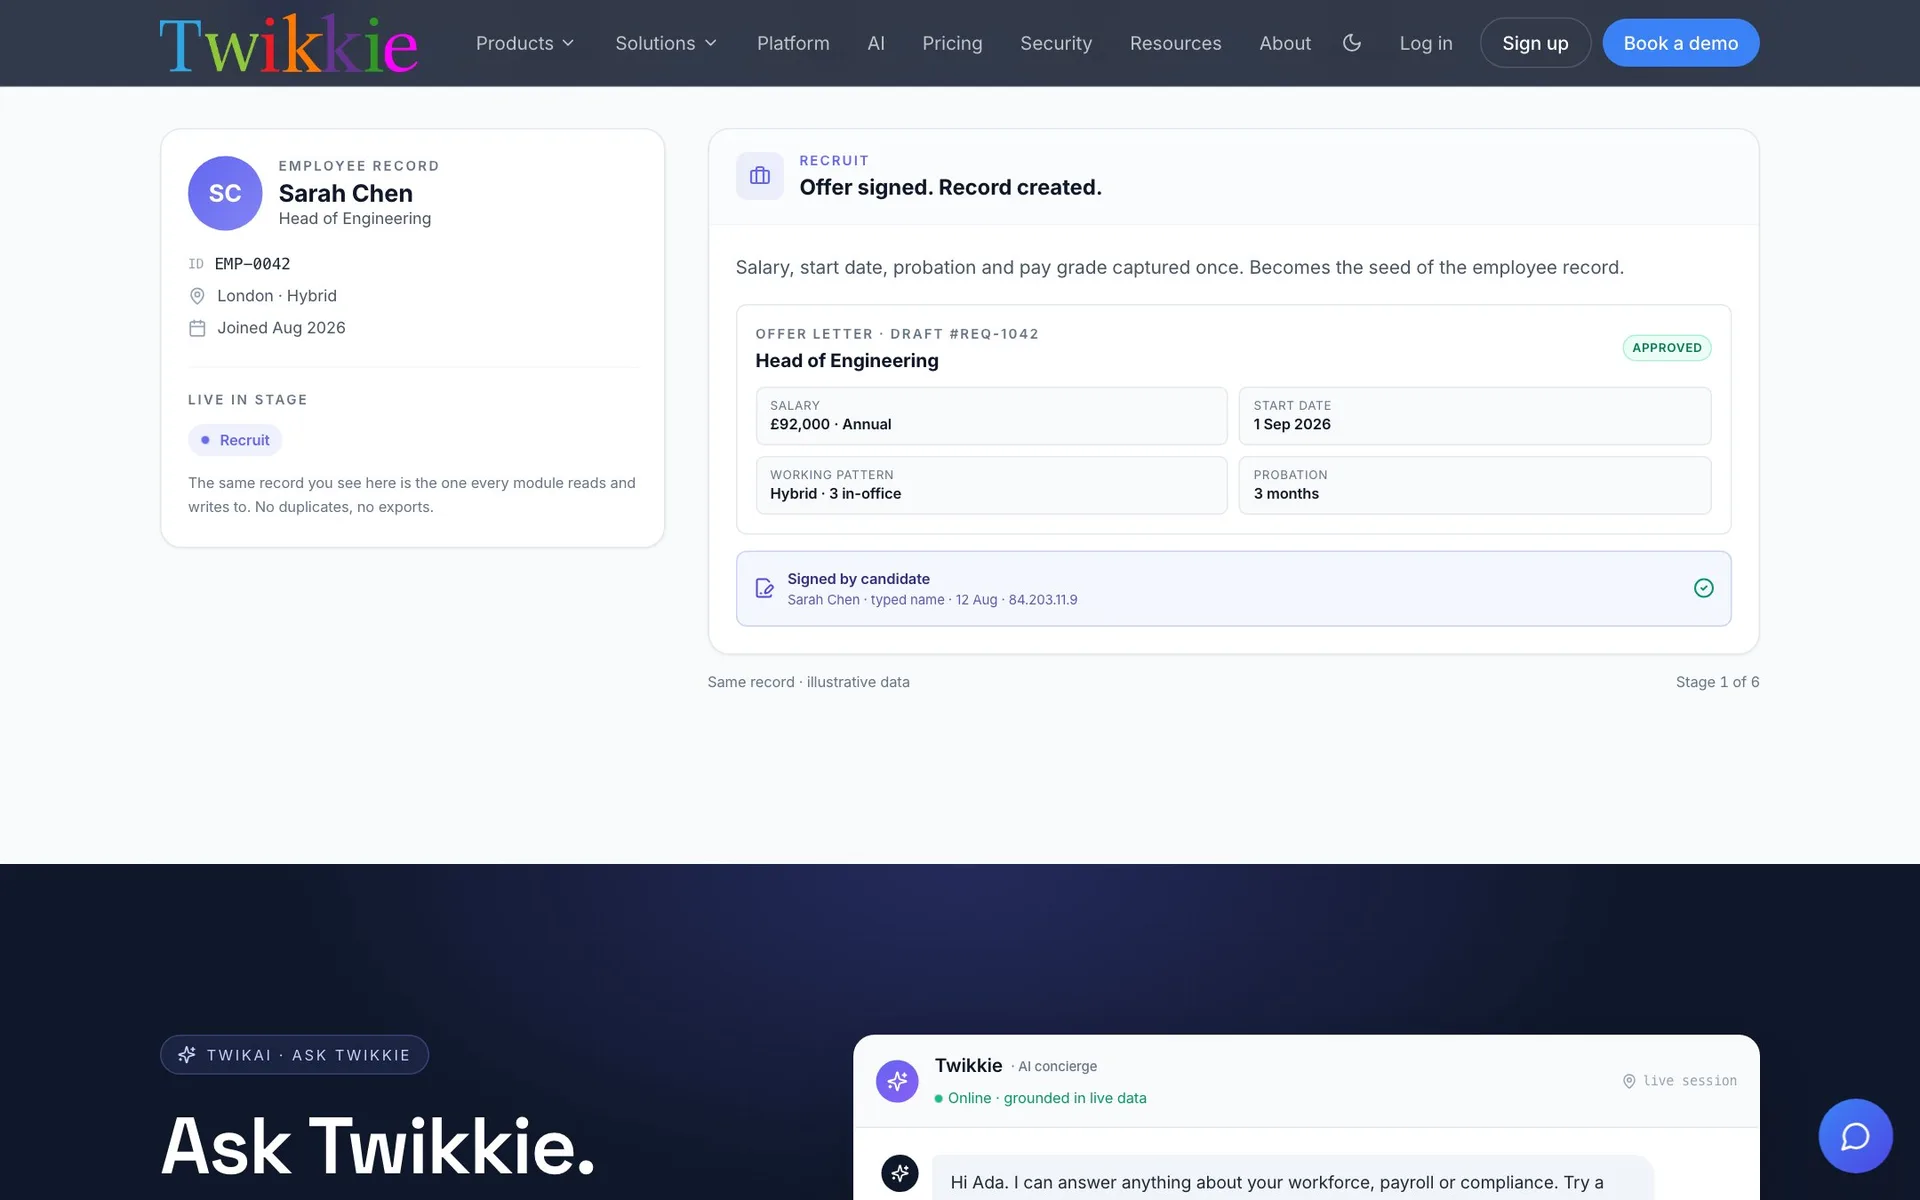Click the dark sparkle icon beside the Hi Ada message
Image resolution: width=1920 pixels, height=1200 pixels.
[899, 1173]
